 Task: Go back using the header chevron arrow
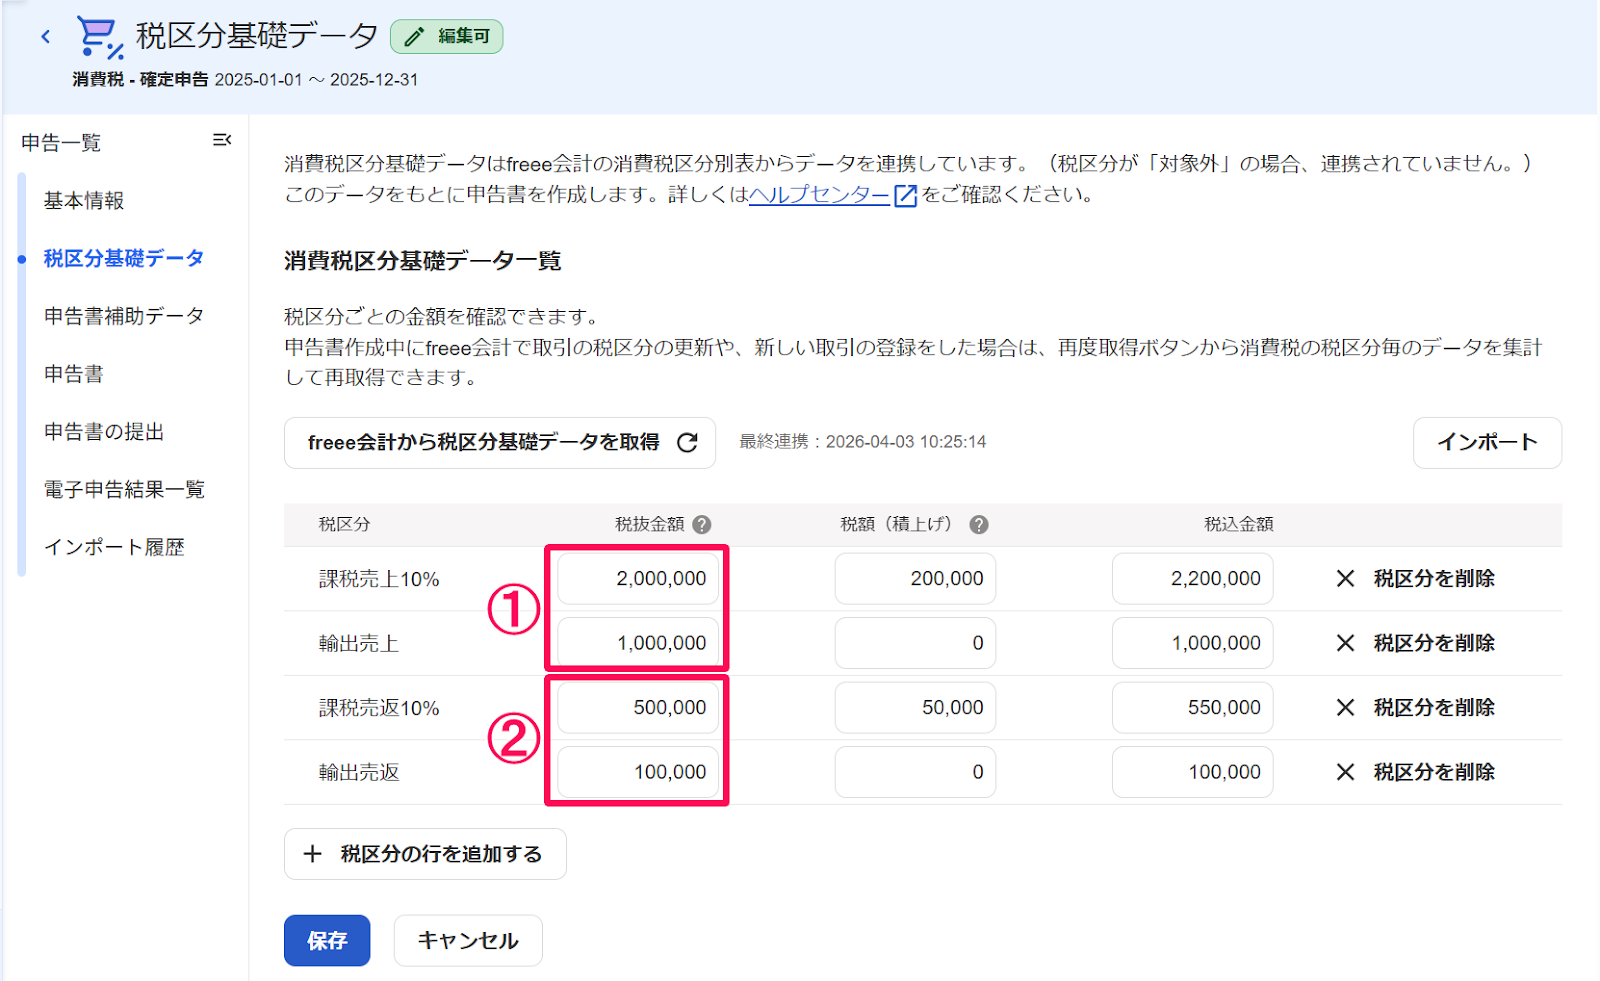tap(45, 37)
